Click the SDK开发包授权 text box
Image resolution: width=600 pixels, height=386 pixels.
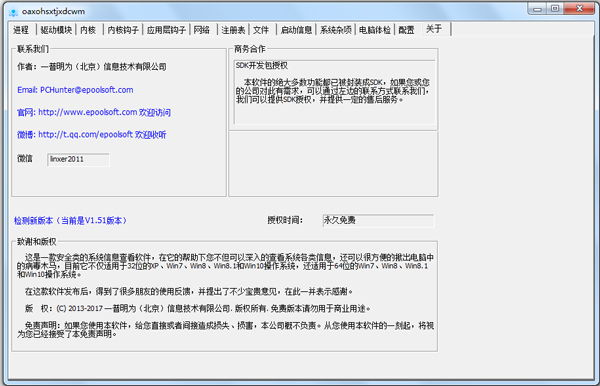335,92
